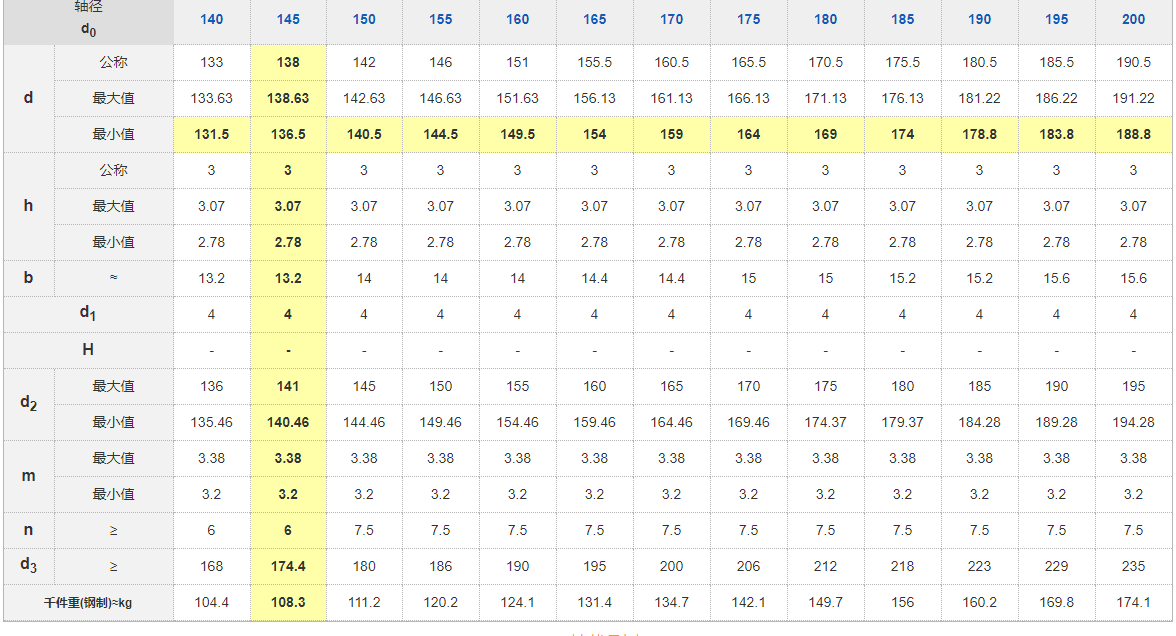Select the 188.8 minimum value cell

1133,134
